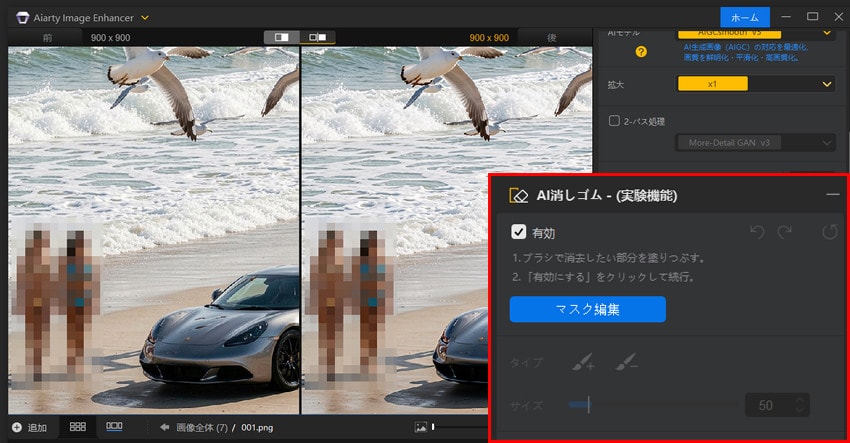Viewport: 850px width, 443px height.
Task: Click the reset circular arrow icon
Action: [x=829, y=232]
